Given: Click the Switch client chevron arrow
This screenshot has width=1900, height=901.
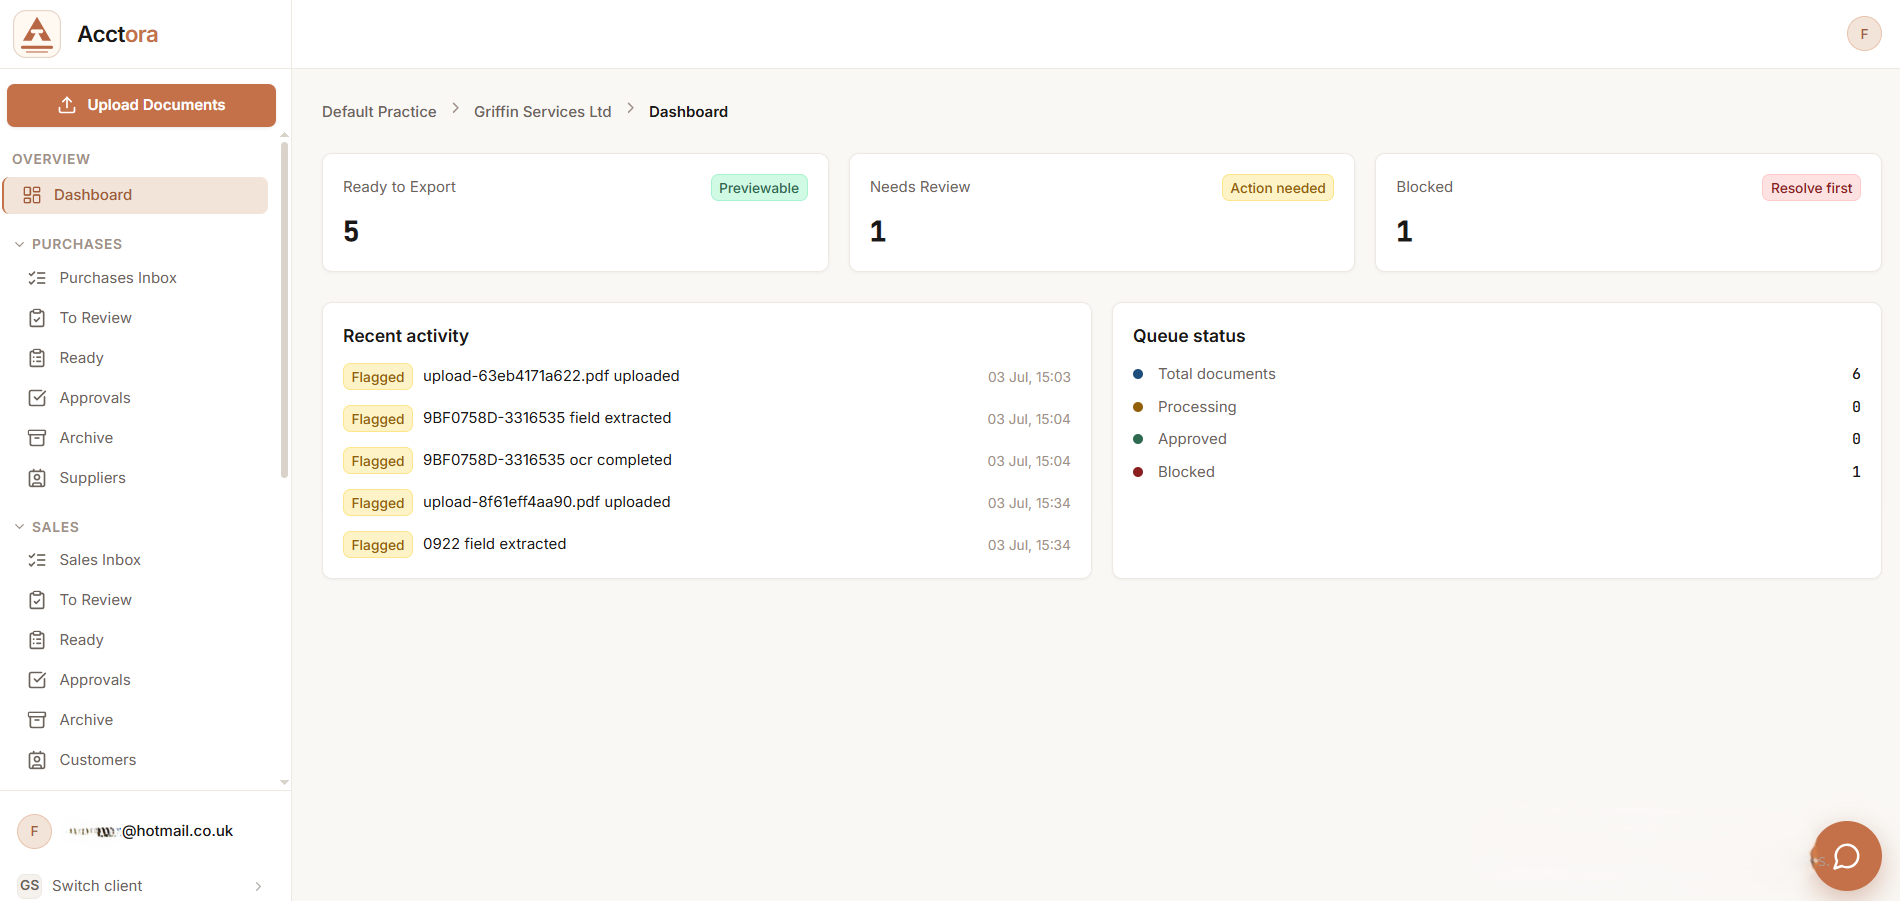Looking at the screenshot, I should [258, 886].
